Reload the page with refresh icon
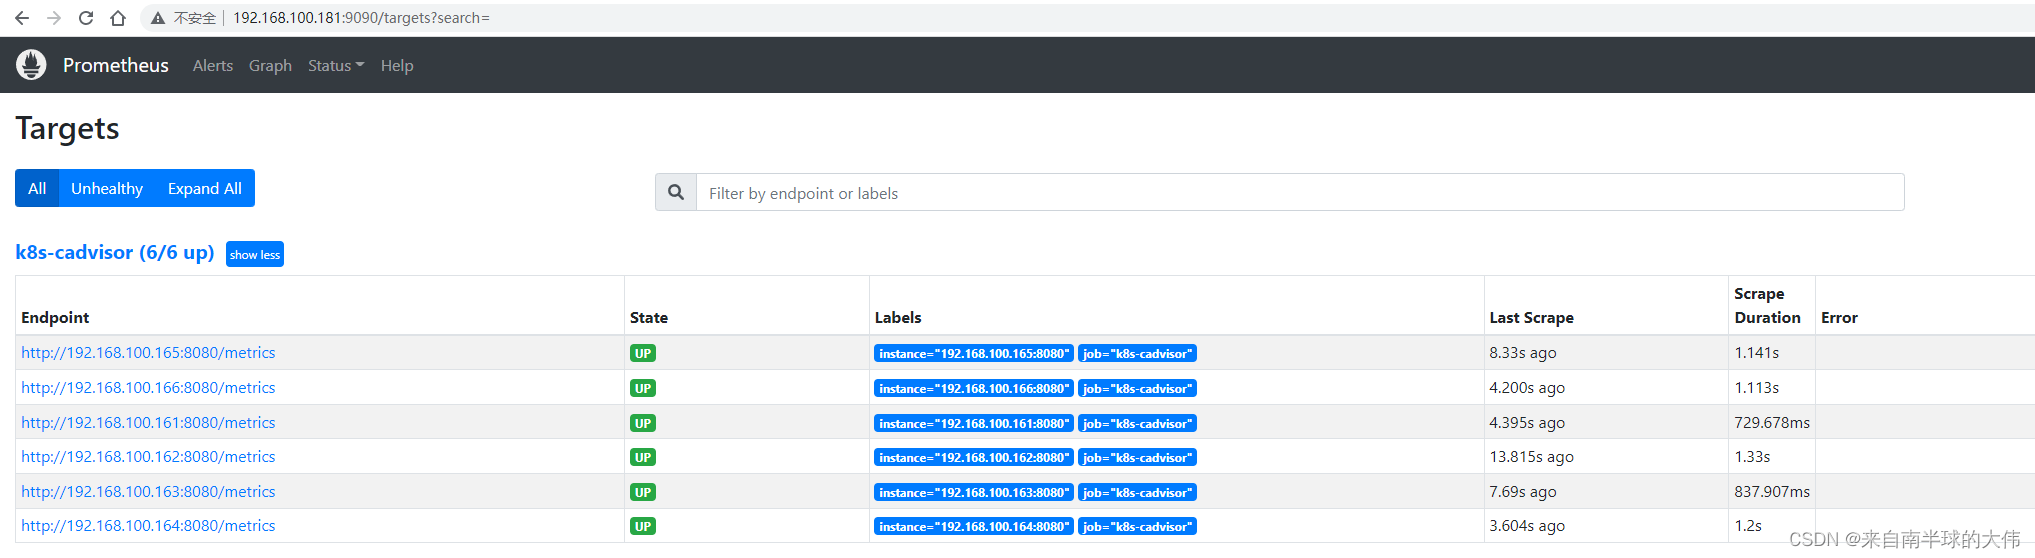 click(x=86, y=18)
